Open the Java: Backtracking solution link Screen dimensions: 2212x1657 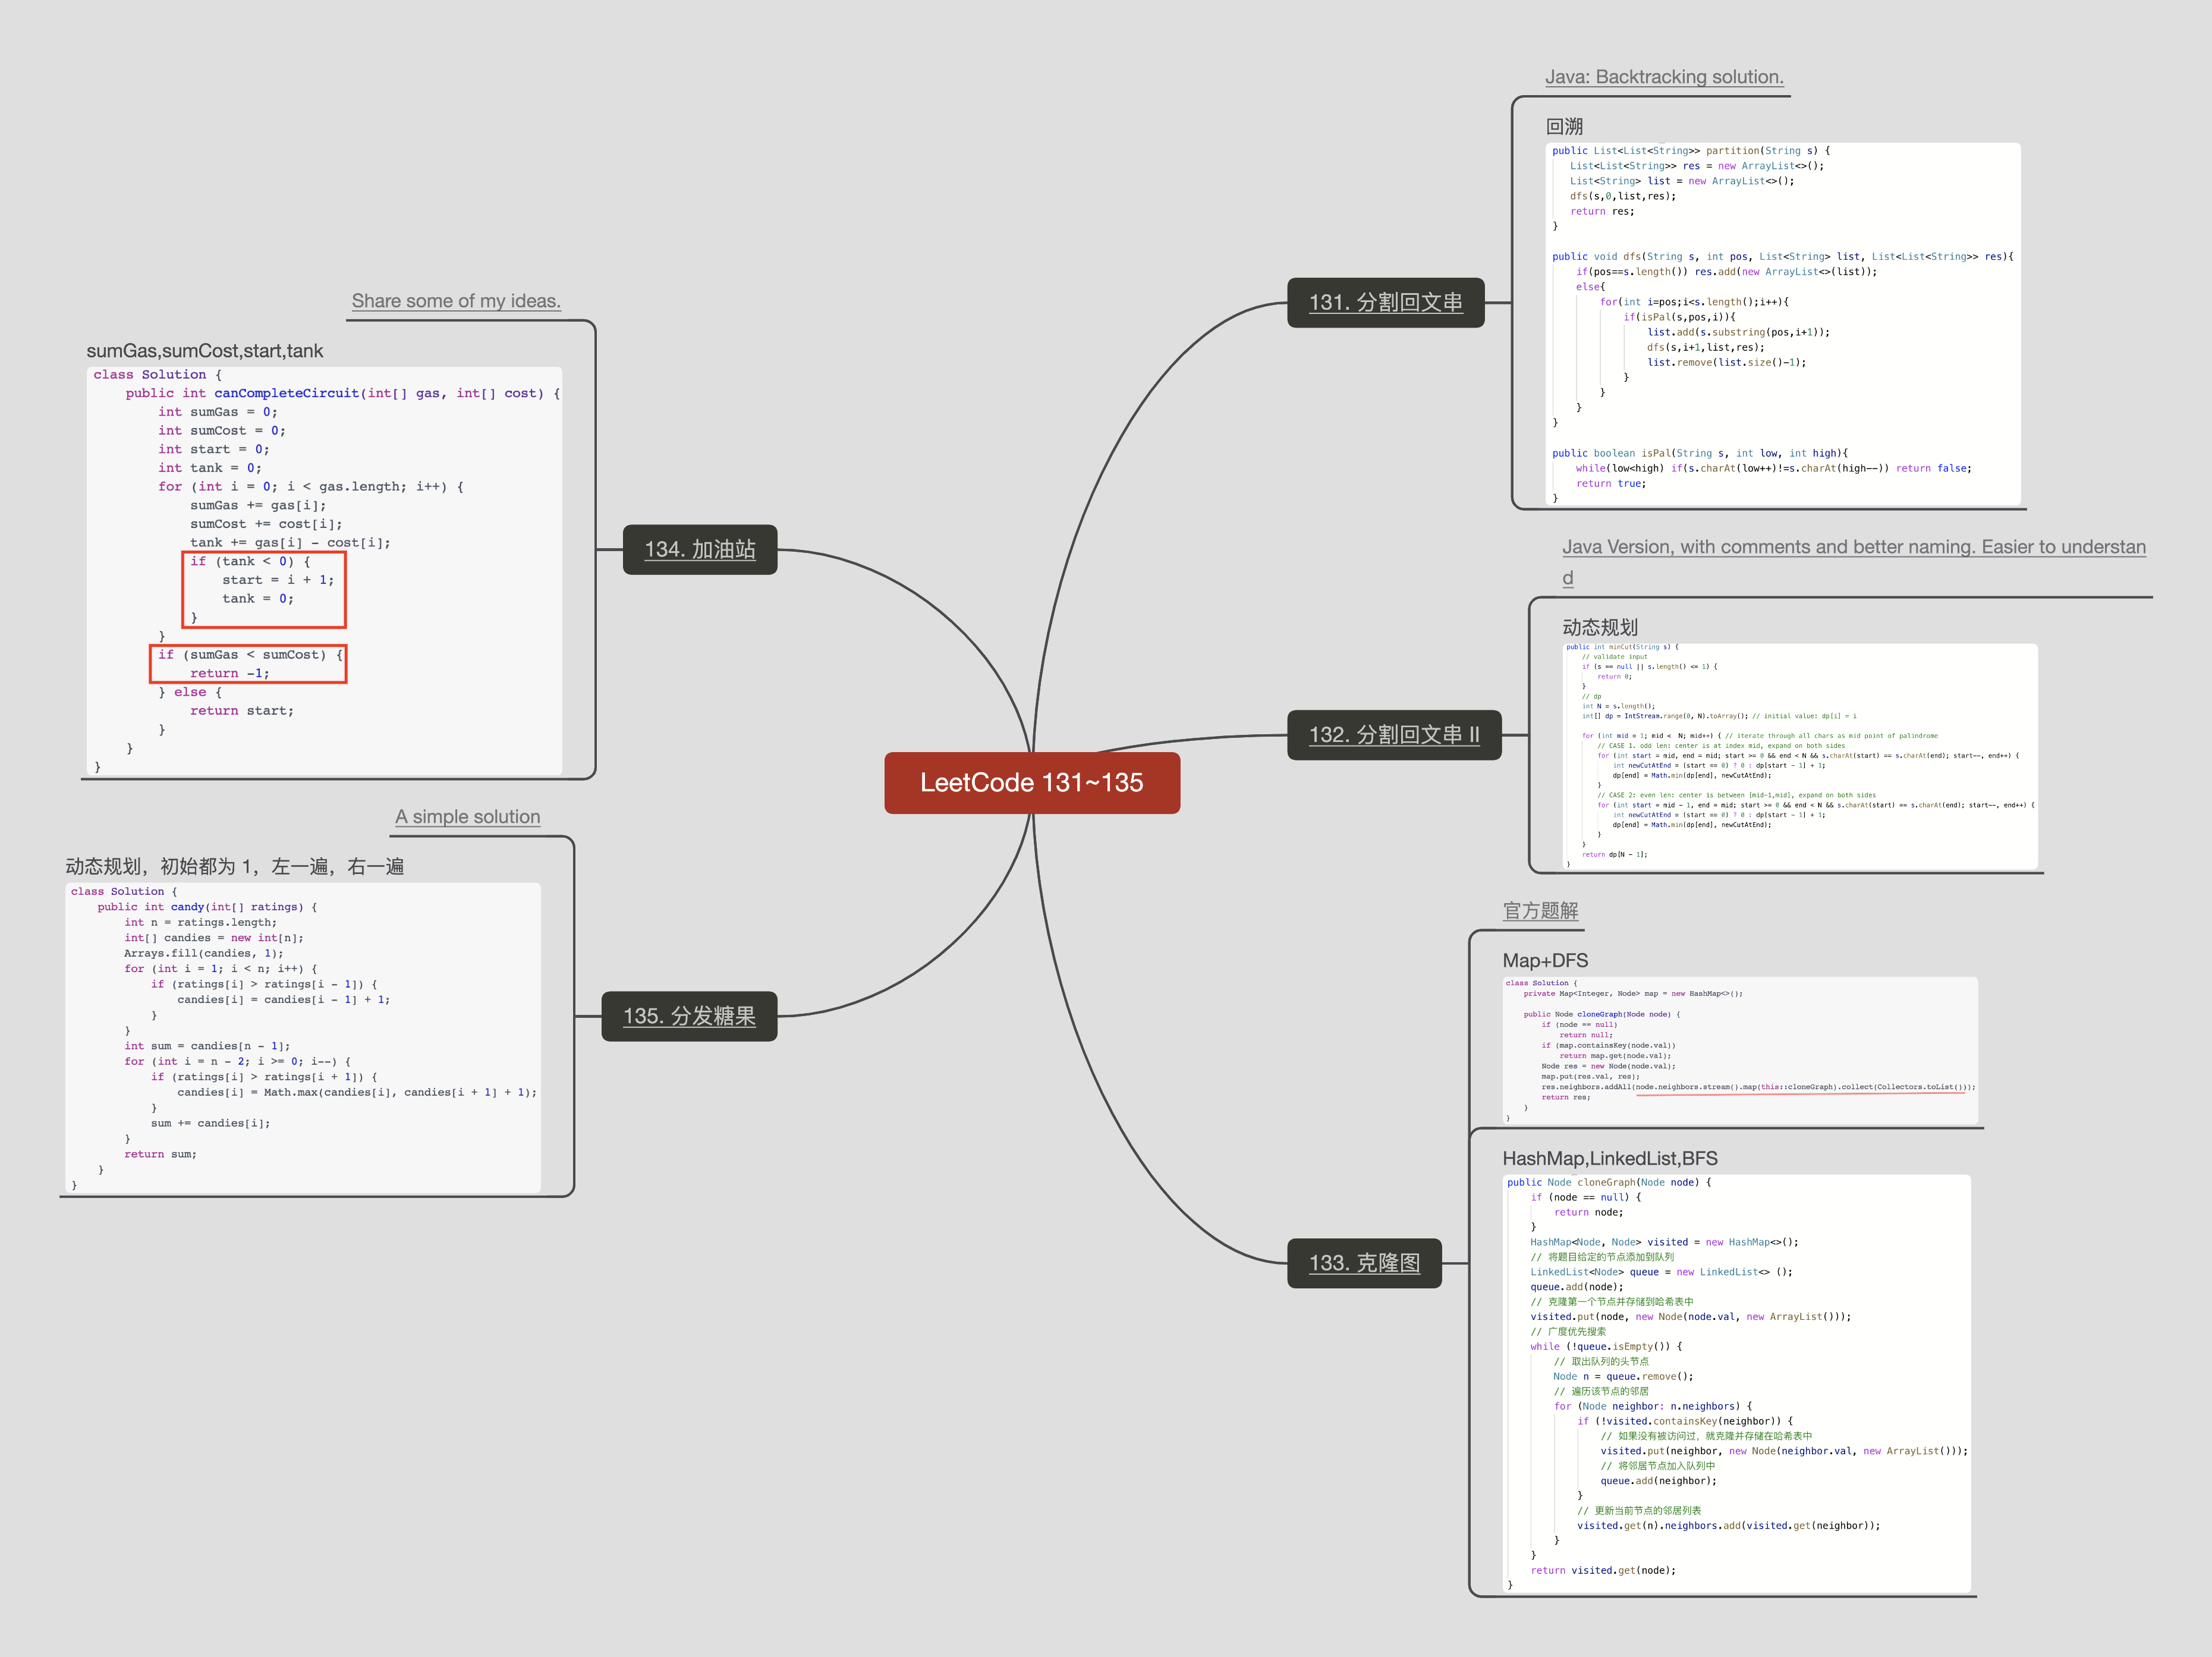(x=1663, y=77)
